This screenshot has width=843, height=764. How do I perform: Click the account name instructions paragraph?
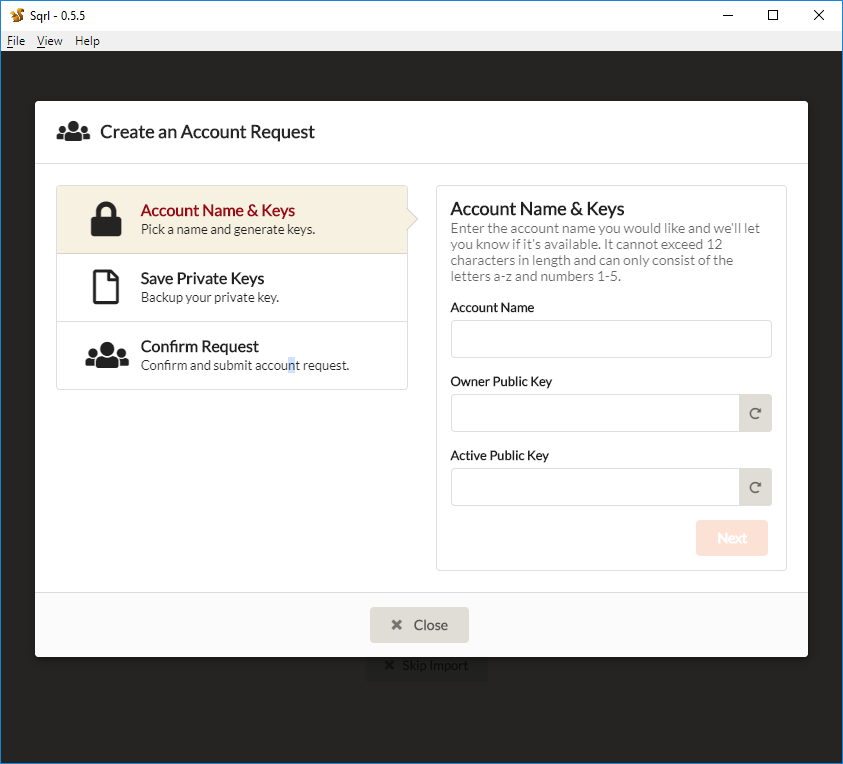605,252
